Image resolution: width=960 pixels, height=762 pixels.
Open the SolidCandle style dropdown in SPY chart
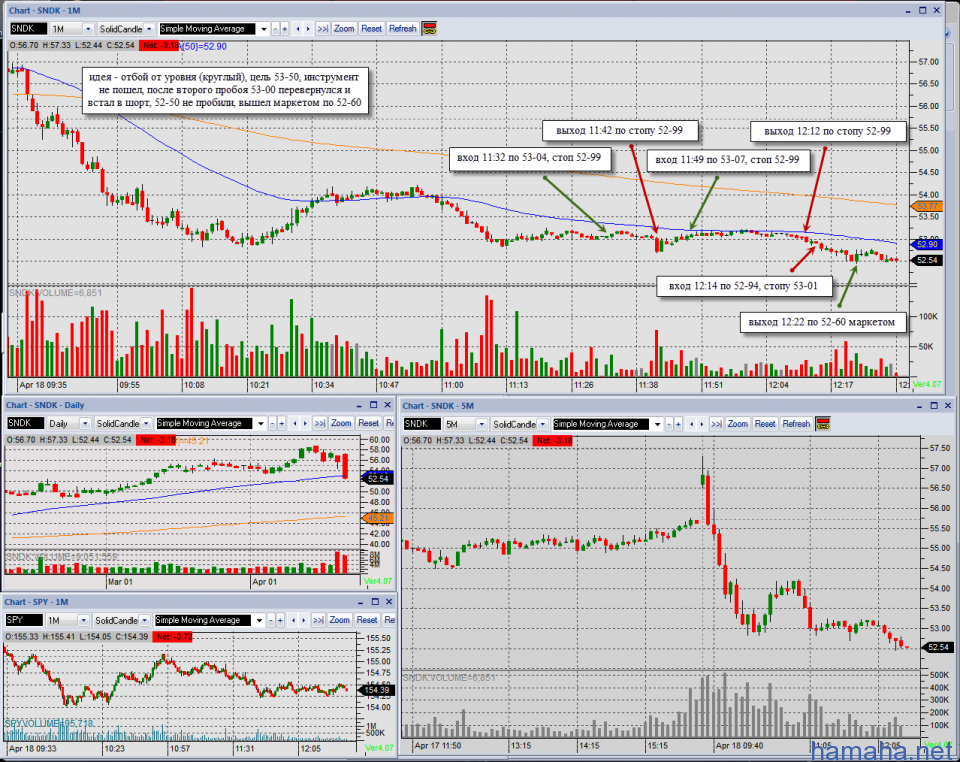144,621
